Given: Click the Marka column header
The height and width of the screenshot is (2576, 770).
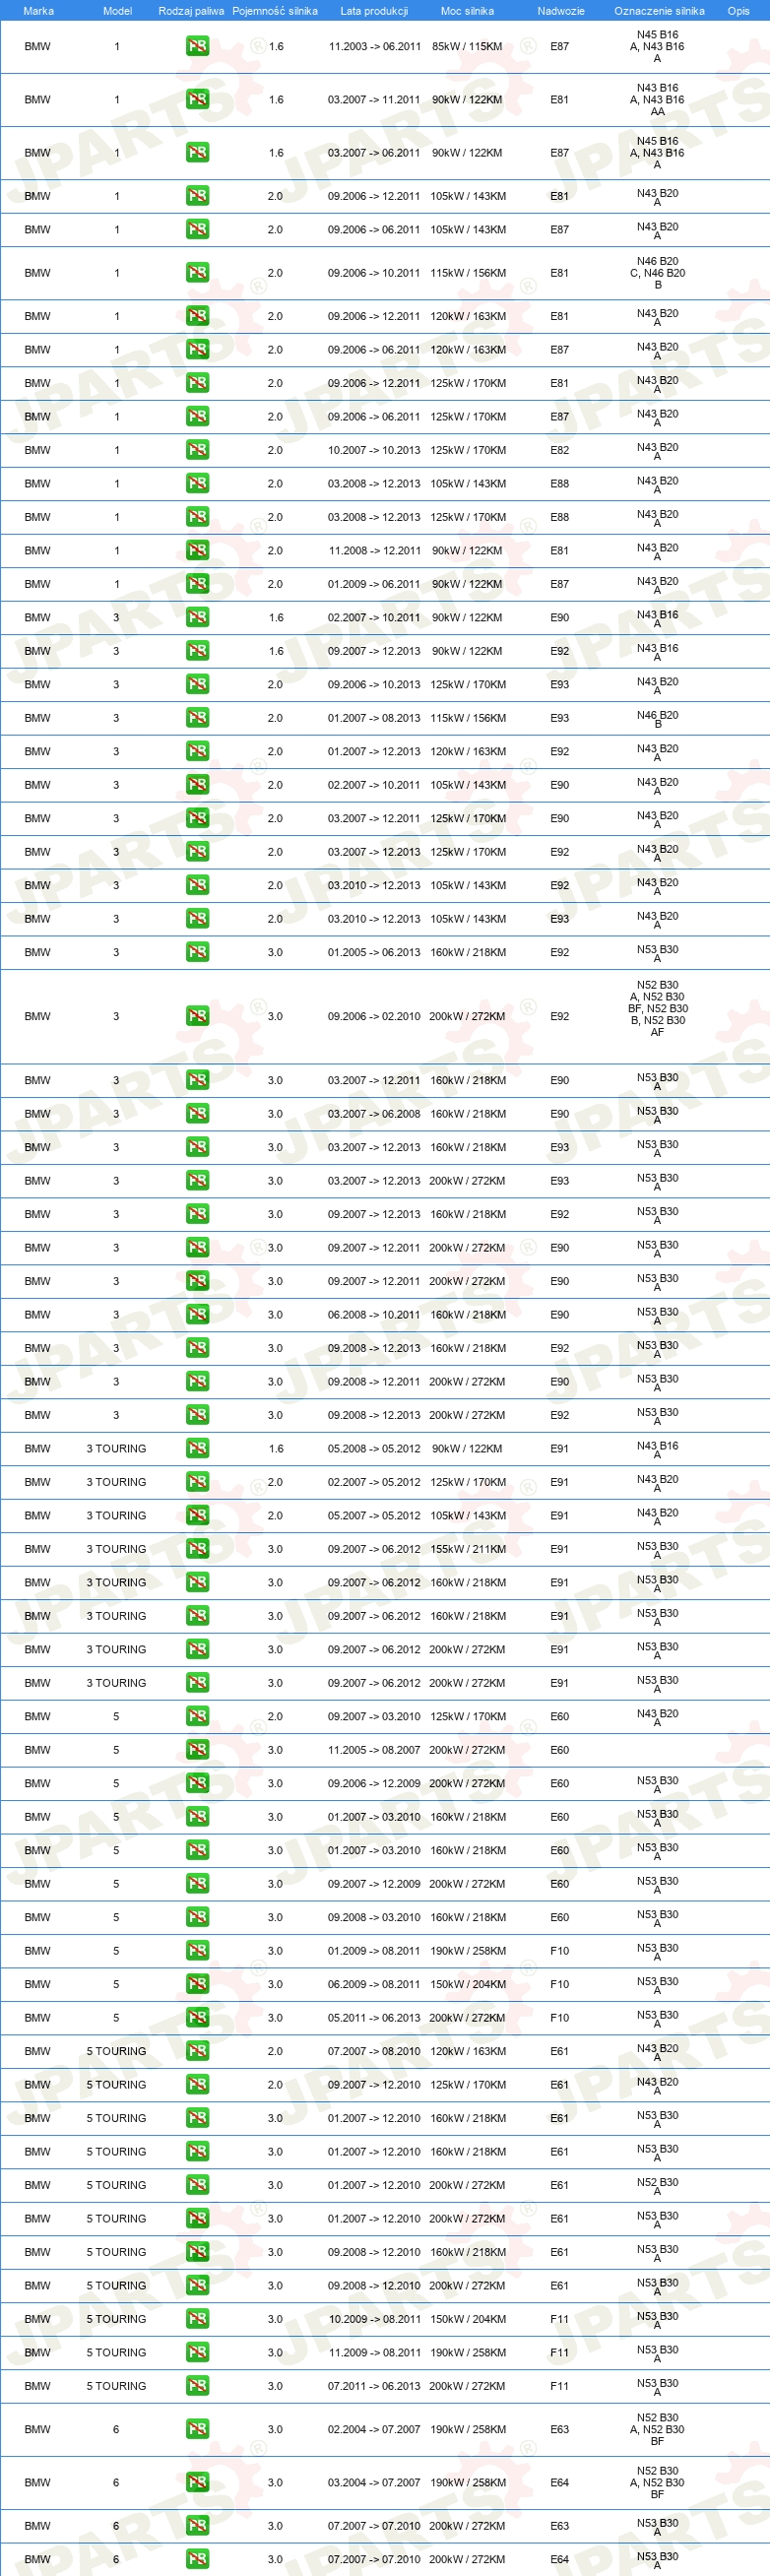Looking at the screenshot, I should click(x=38, y=11).
